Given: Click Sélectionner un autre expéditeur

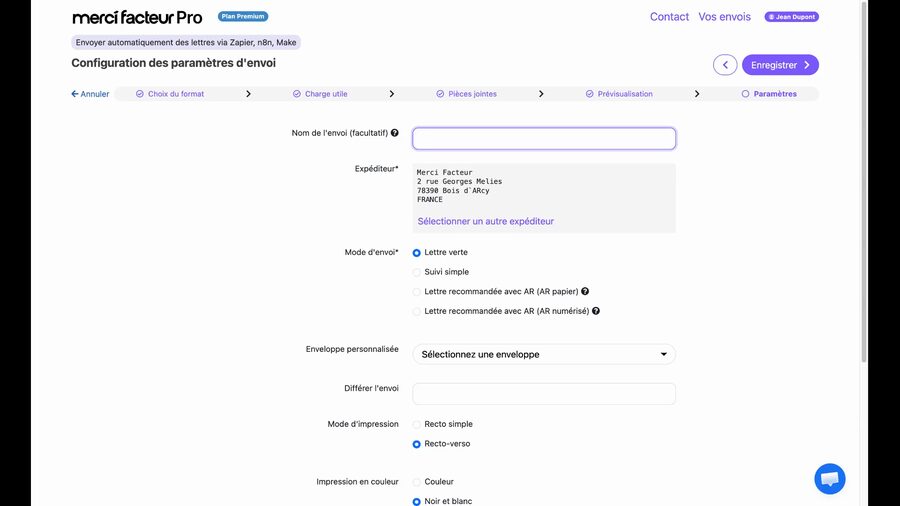Looking at the screenshot, I should 486,221.
